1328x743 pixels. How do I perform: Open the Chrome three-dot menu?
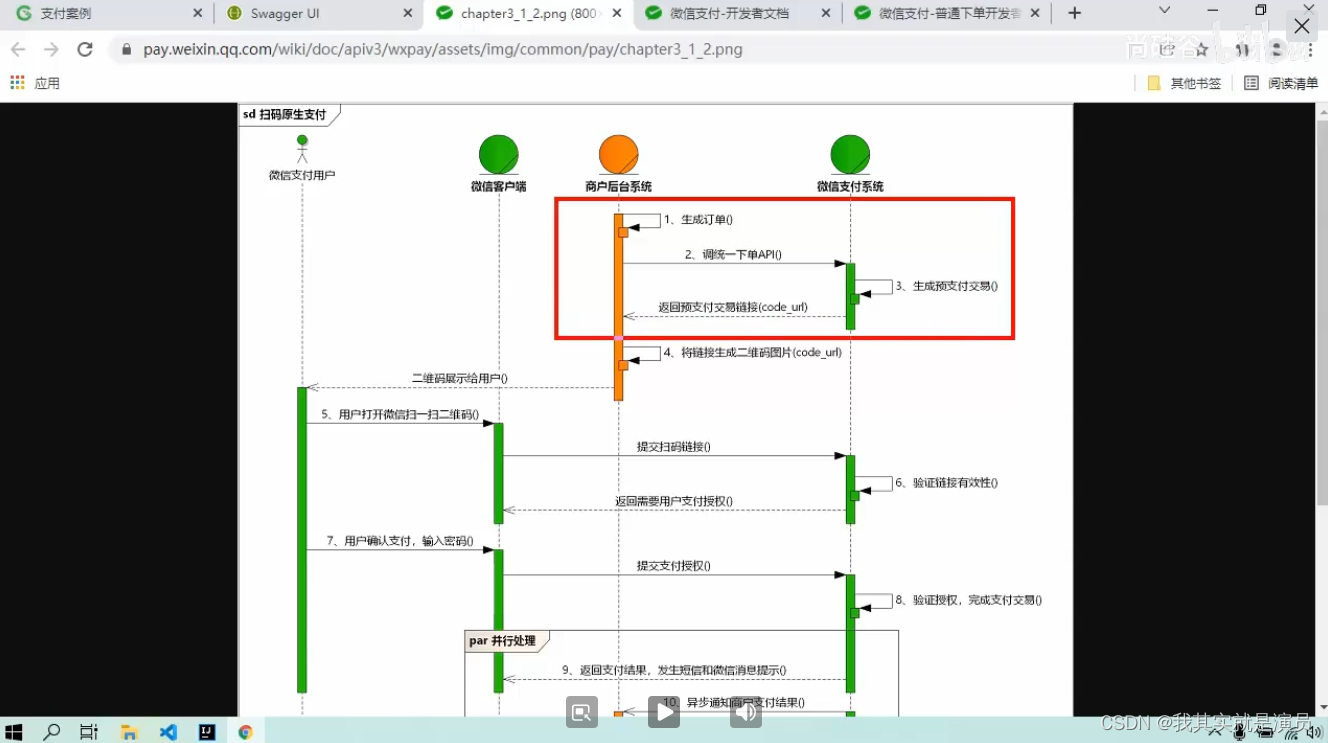[1310, 49]
